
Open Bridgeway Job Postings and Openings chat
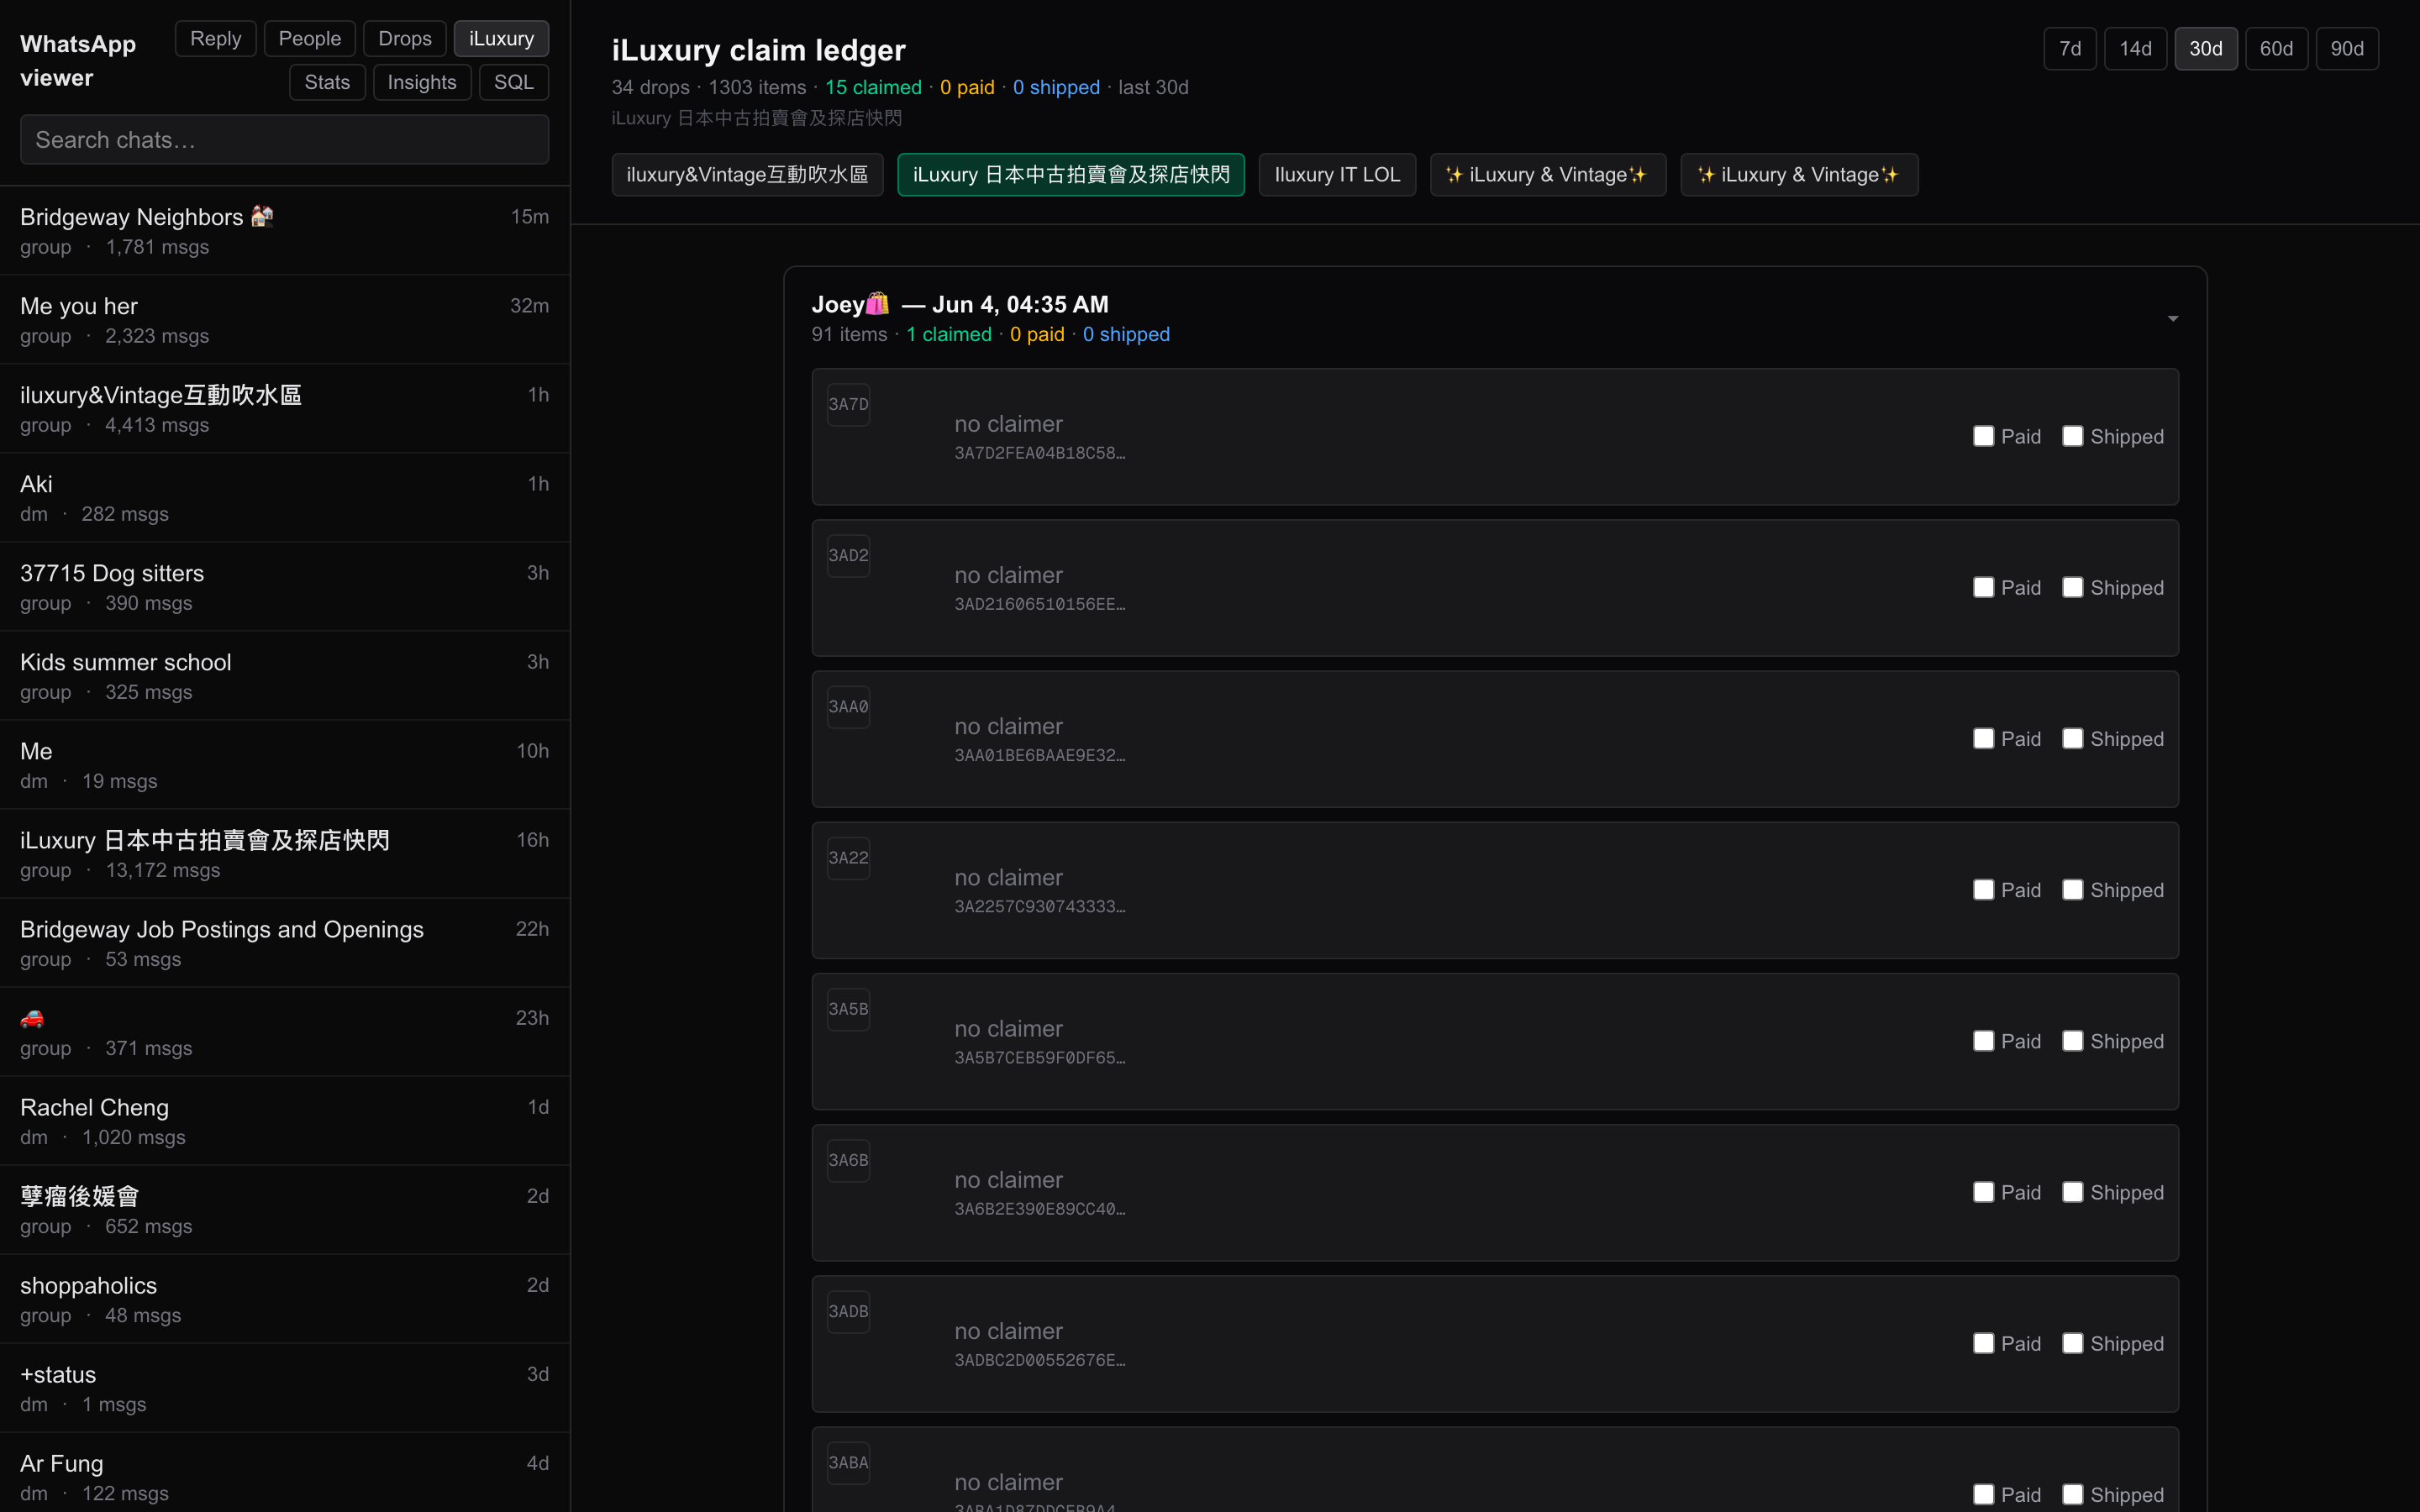pos(285,943)
